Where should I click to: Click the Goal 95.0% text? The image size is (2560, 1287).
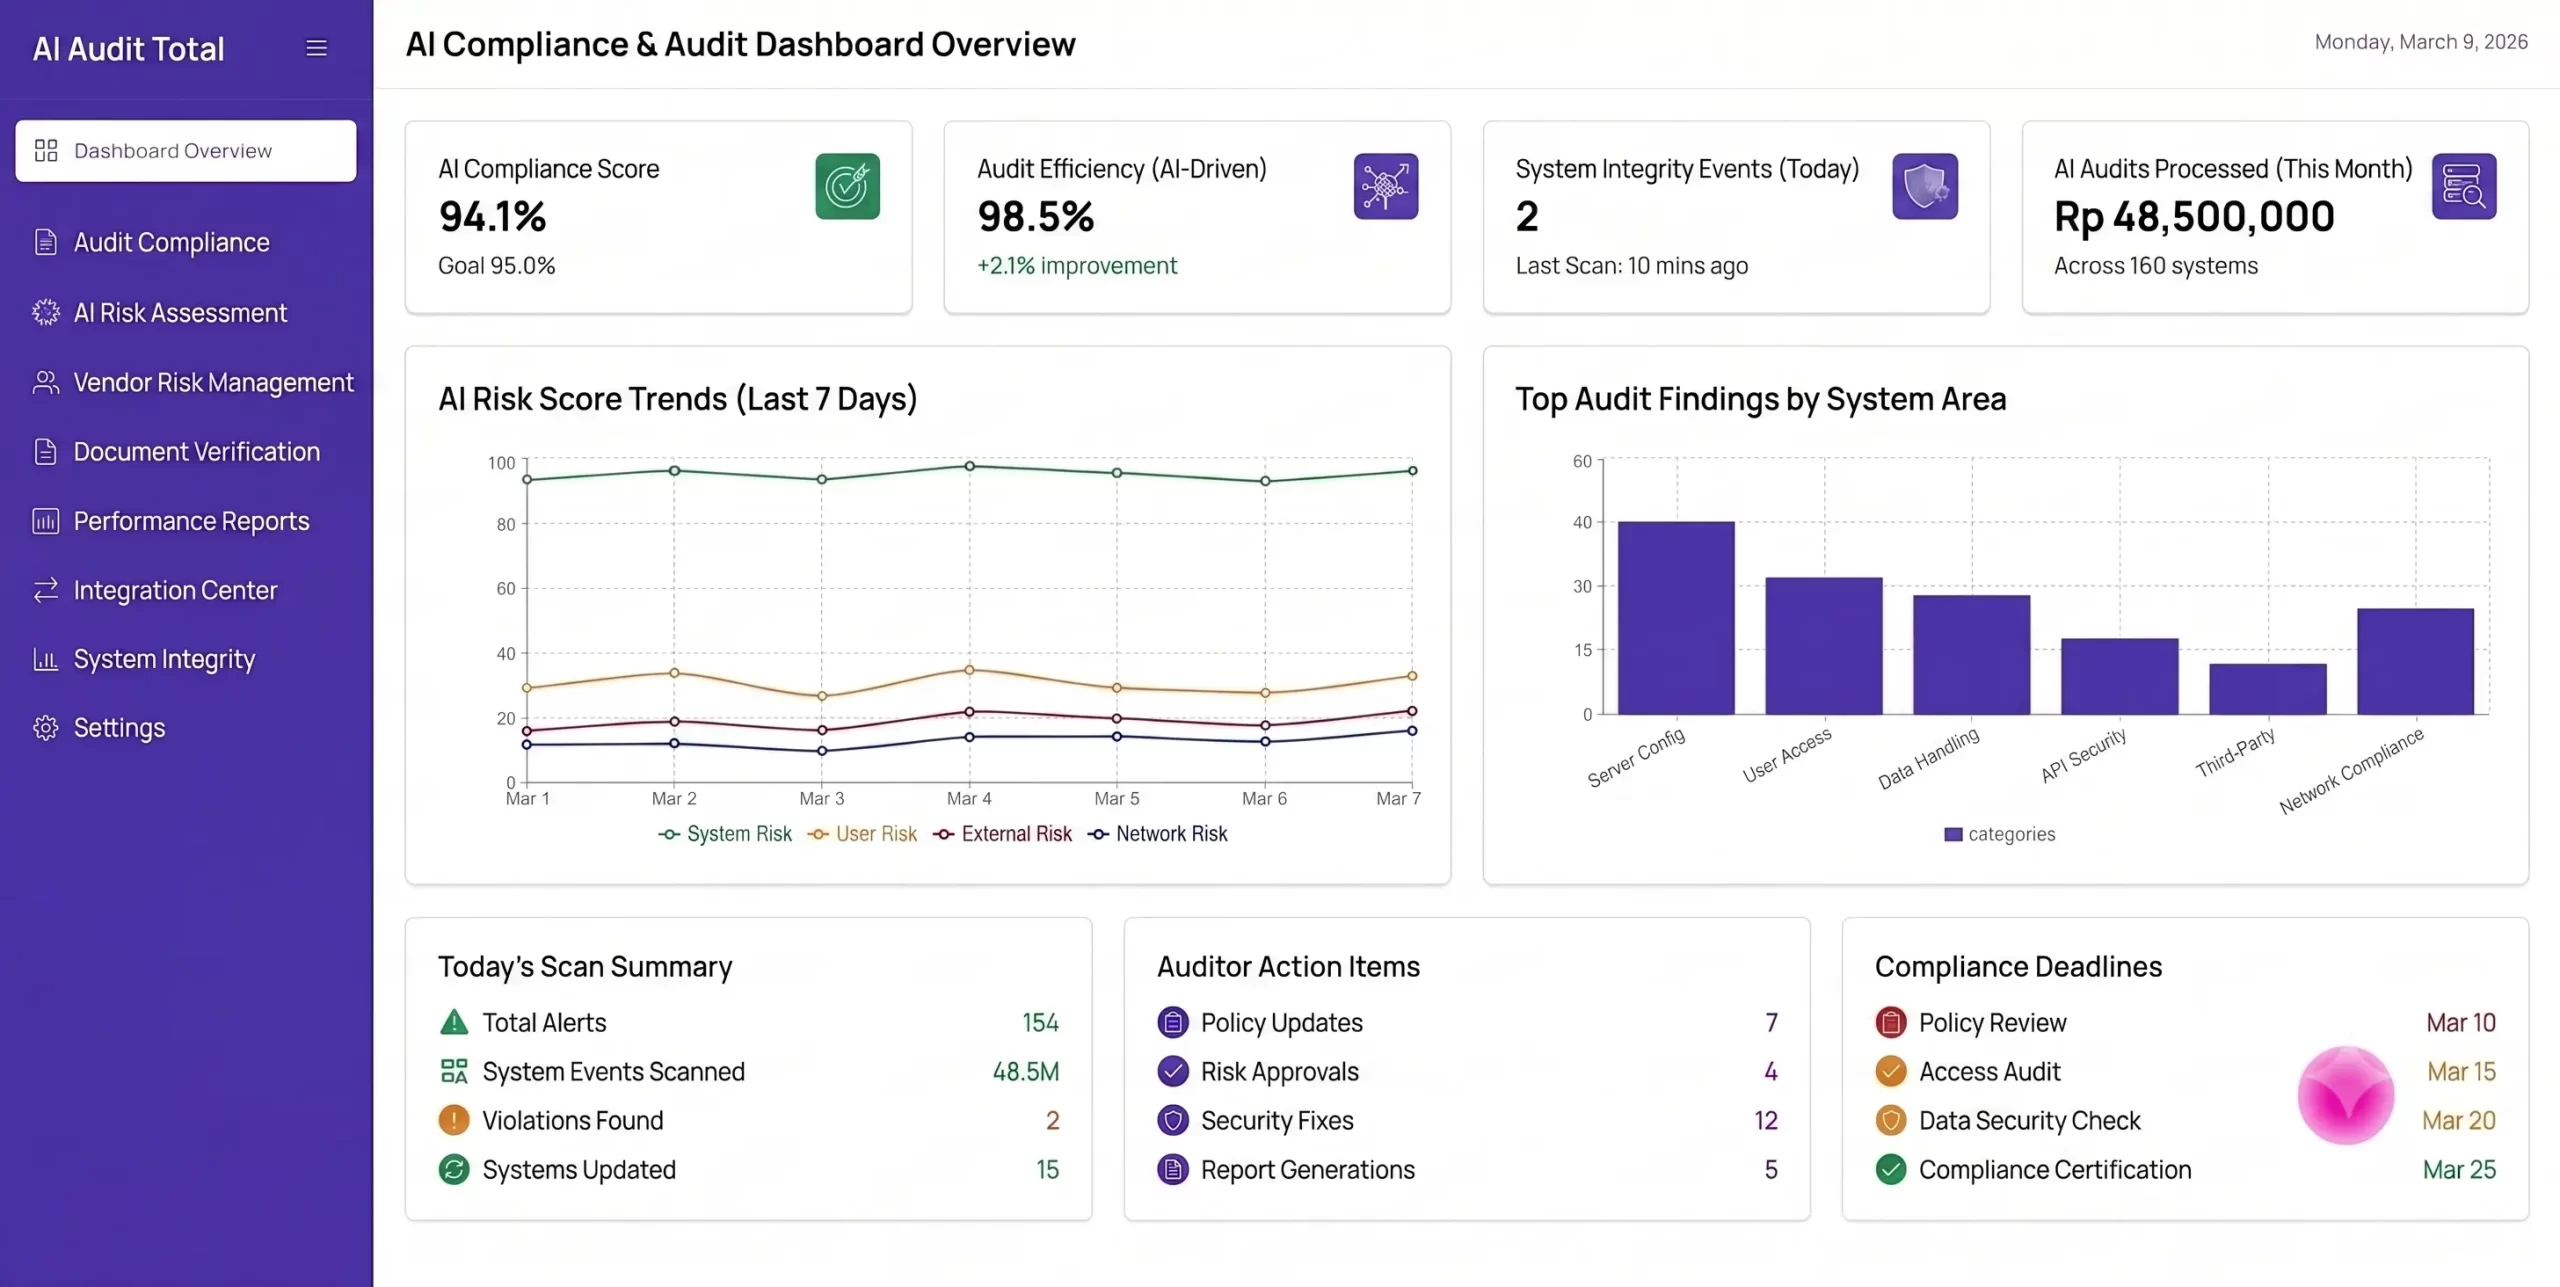coord(496,265)
